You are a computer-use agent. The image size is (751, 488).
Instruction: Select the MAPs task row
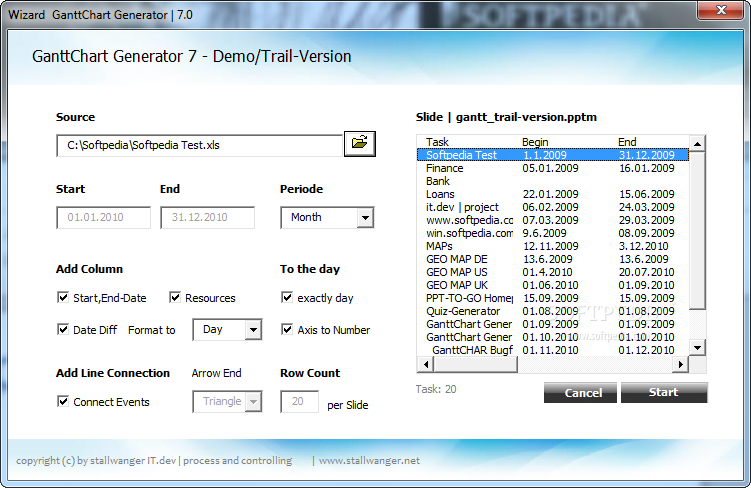[x=553, y=246]
